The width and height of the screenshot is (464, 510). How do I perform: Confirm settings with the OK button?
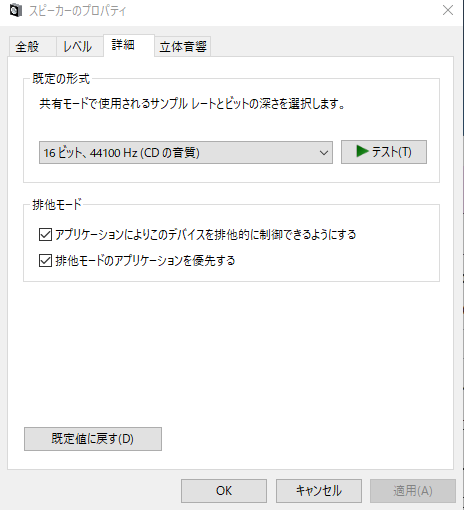pyautogui.click(x=224, y=491)
